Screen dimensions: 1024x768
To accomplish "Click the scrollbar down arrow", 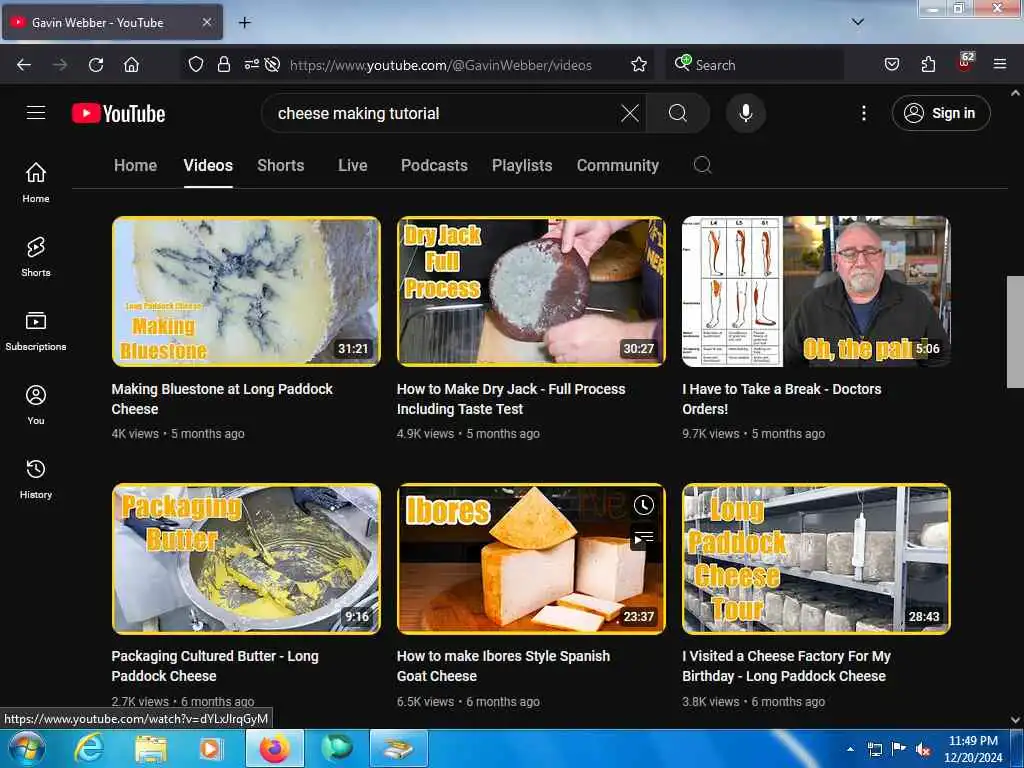I will click(1015, 720).
